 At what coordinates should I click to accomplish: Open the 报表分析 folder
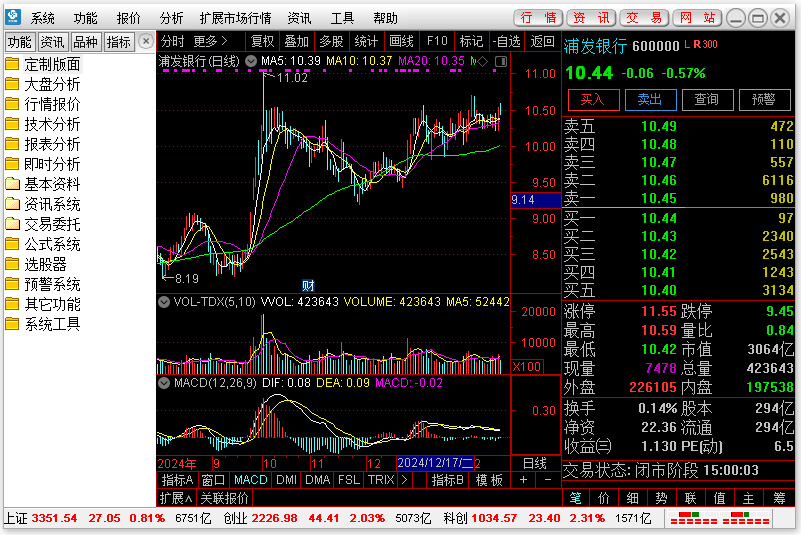[x=43, y=144]
